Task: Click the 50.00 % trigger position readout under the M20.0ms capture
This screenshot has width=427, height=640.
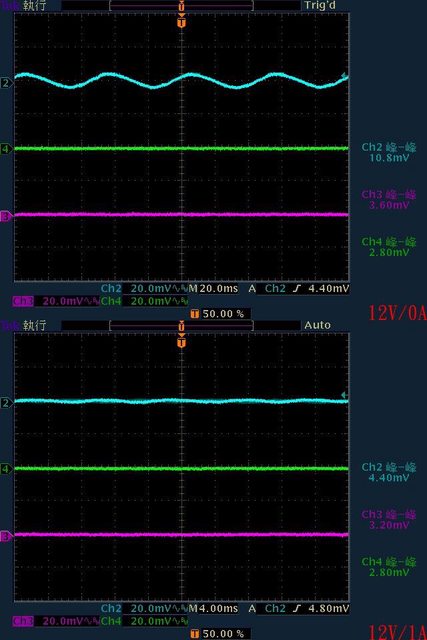Action: pos(220,314)
